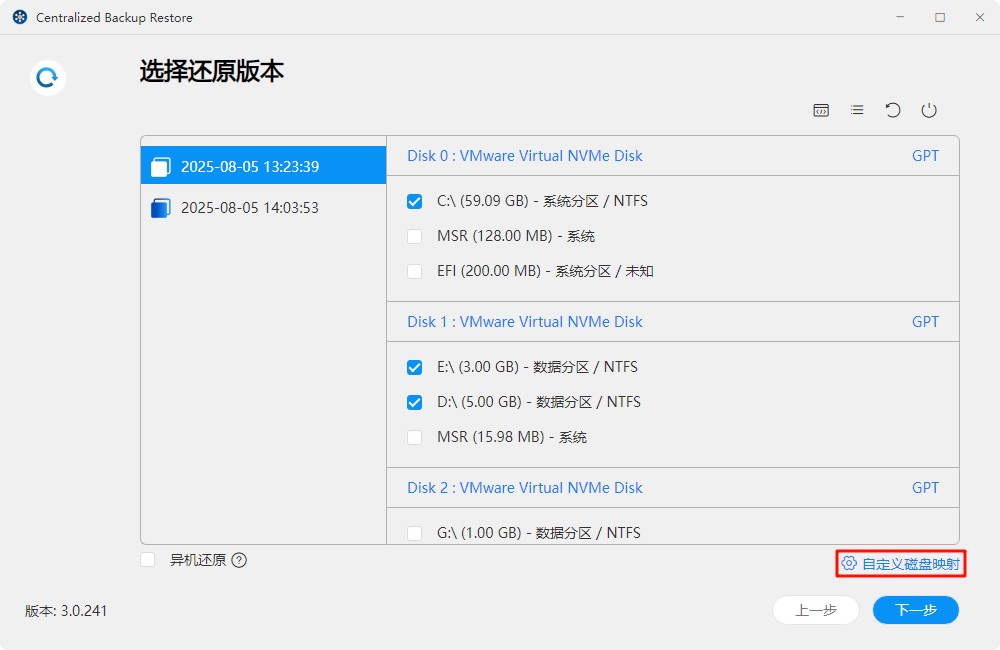Open the command/terminal window icon
1000x650 pixels.
[821, 110]
